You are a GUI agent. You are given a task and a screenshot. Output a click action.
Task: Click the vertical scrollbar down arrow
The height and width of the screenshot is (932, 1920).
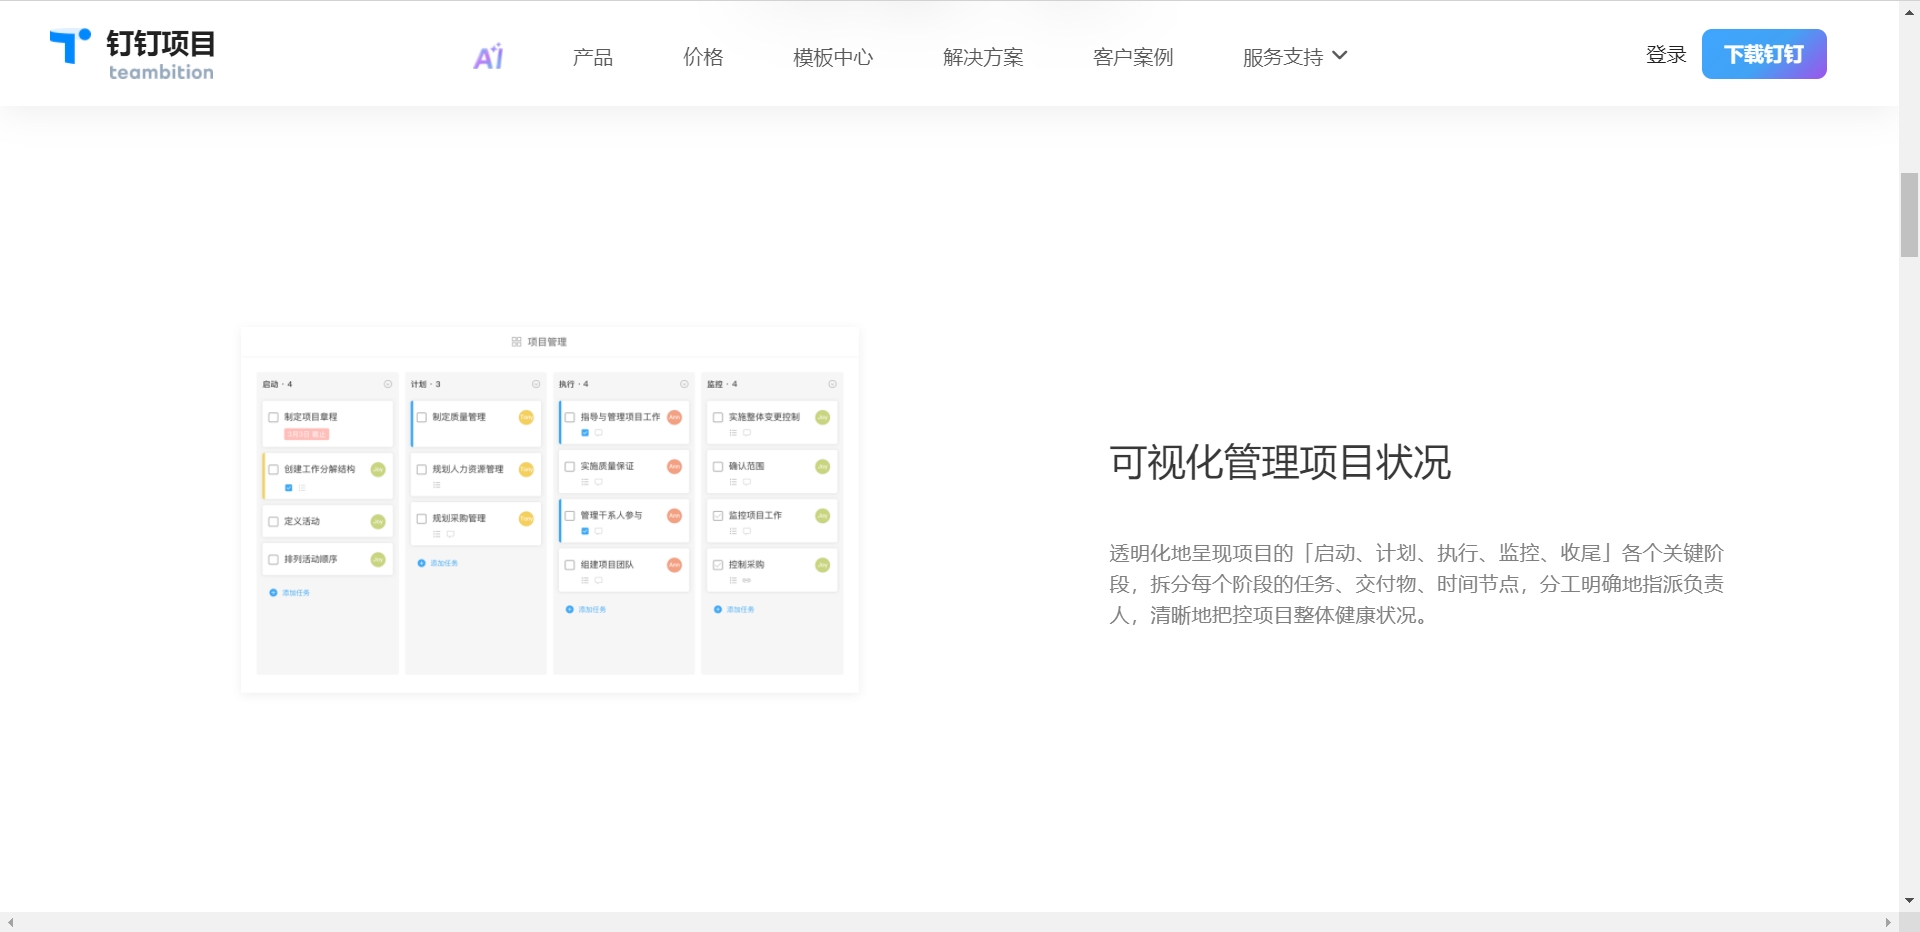1910,900
